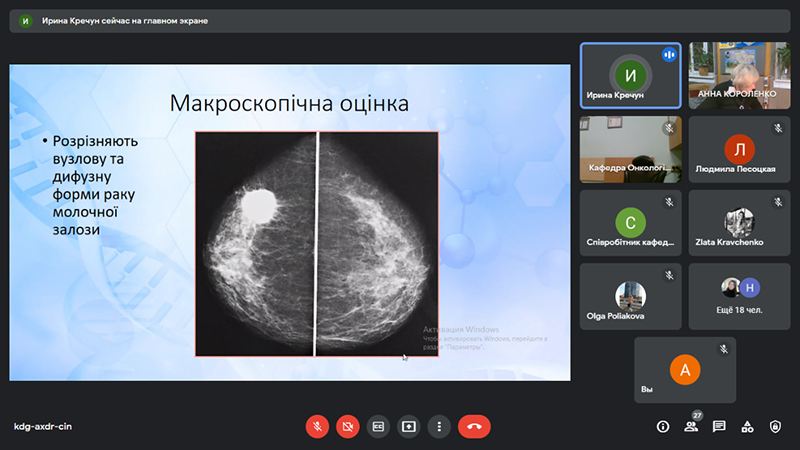This screenshot has width=800, height=450.
Task: Click the mammogram image on slide
Action: [x=316, y=244]
